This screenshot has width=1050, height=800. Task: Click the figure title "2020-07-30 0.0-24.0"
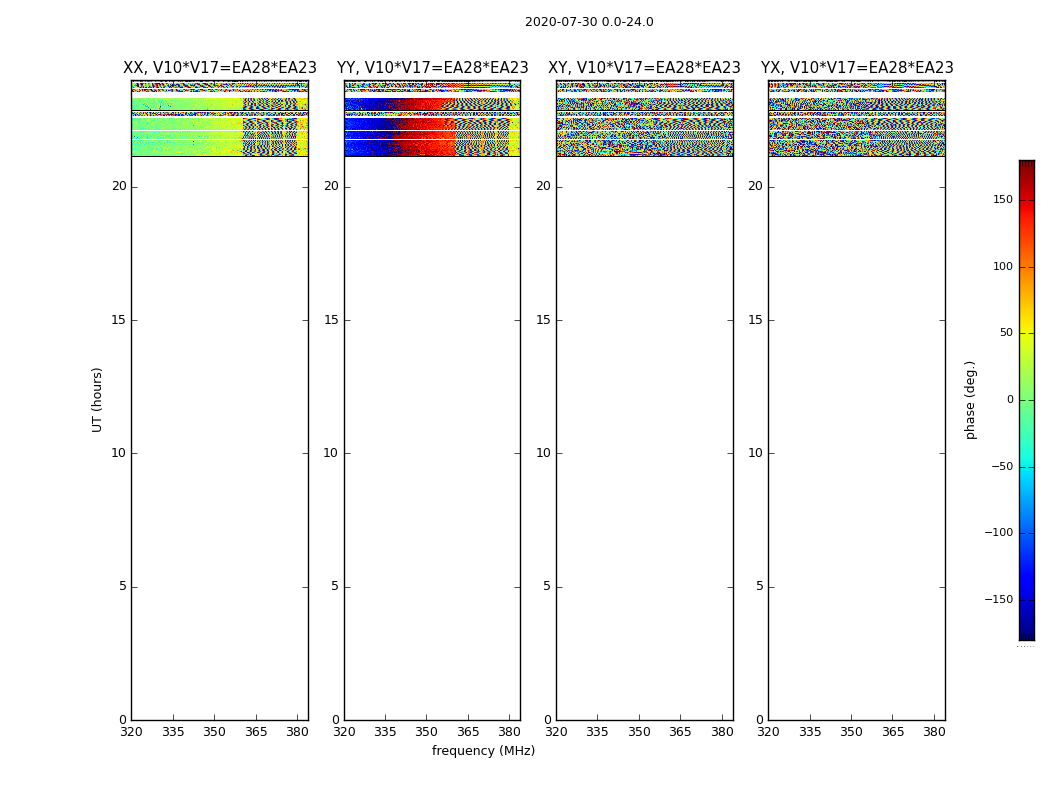(x=589, y=22)
